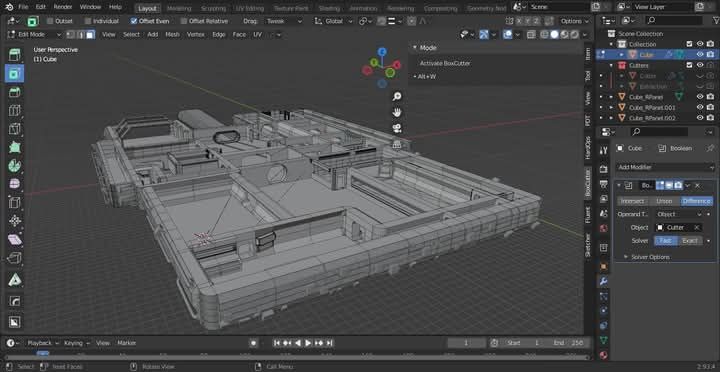The height and width of the screenshot is (372, 720).
Task: Open the Edit Mode dropdown
Action: point(34,34)
